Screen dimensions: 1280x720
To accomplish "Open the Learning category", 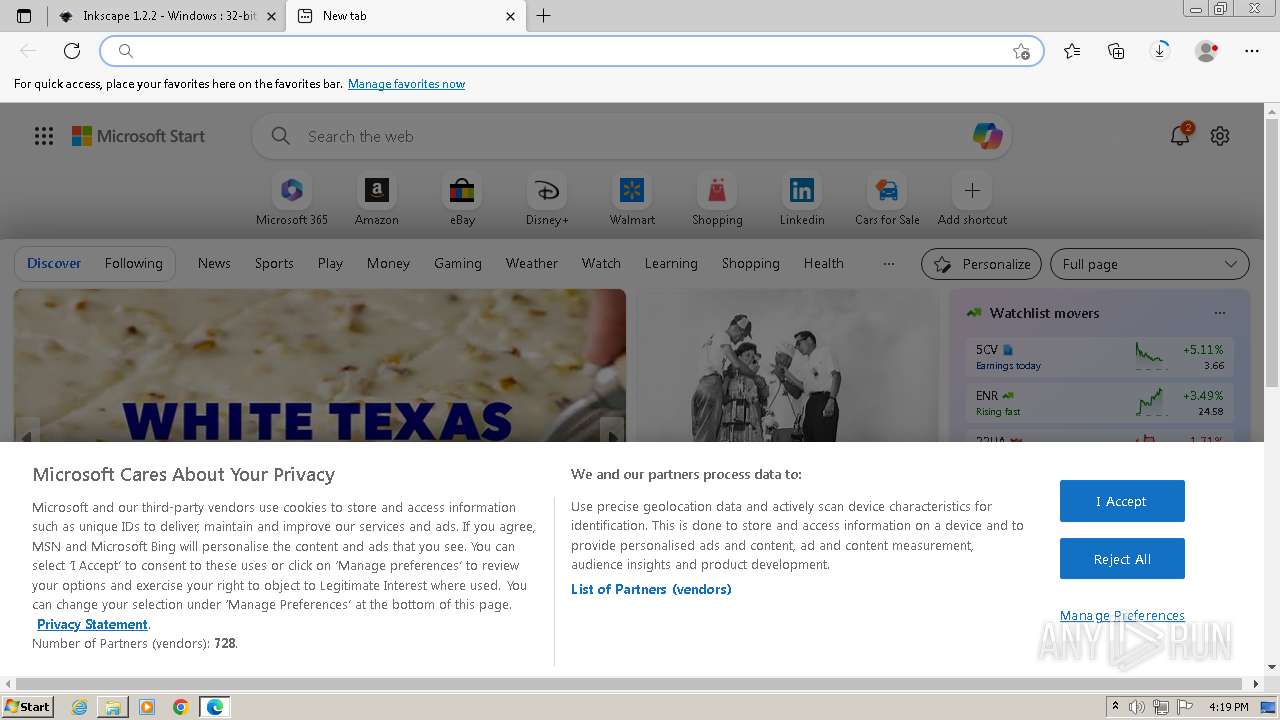I will [671, 263].
